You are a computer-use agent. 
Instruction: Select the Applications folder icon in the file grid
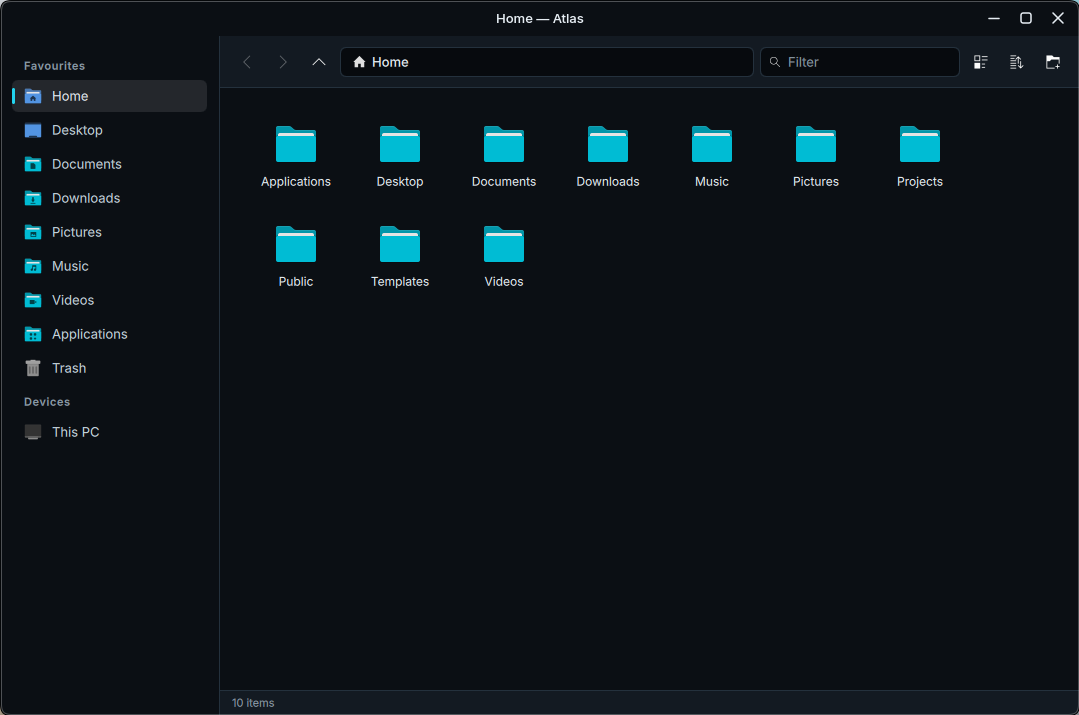[x=296, y=144]
